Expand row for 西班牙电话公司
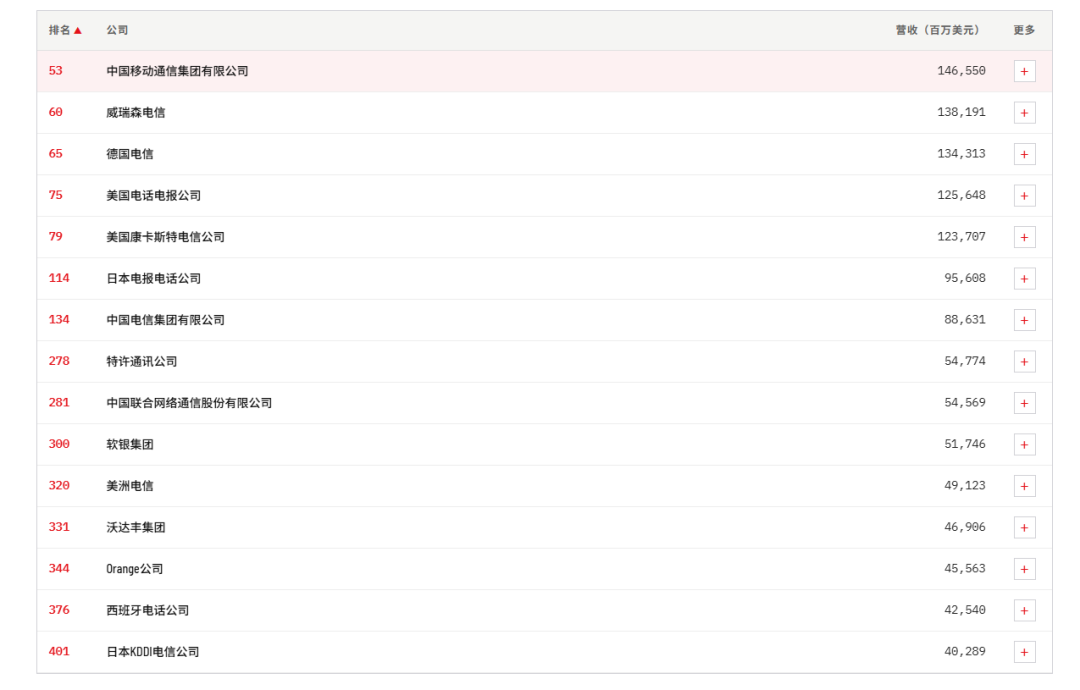This screenshot has width=1080, height=690. [1024, 610]
